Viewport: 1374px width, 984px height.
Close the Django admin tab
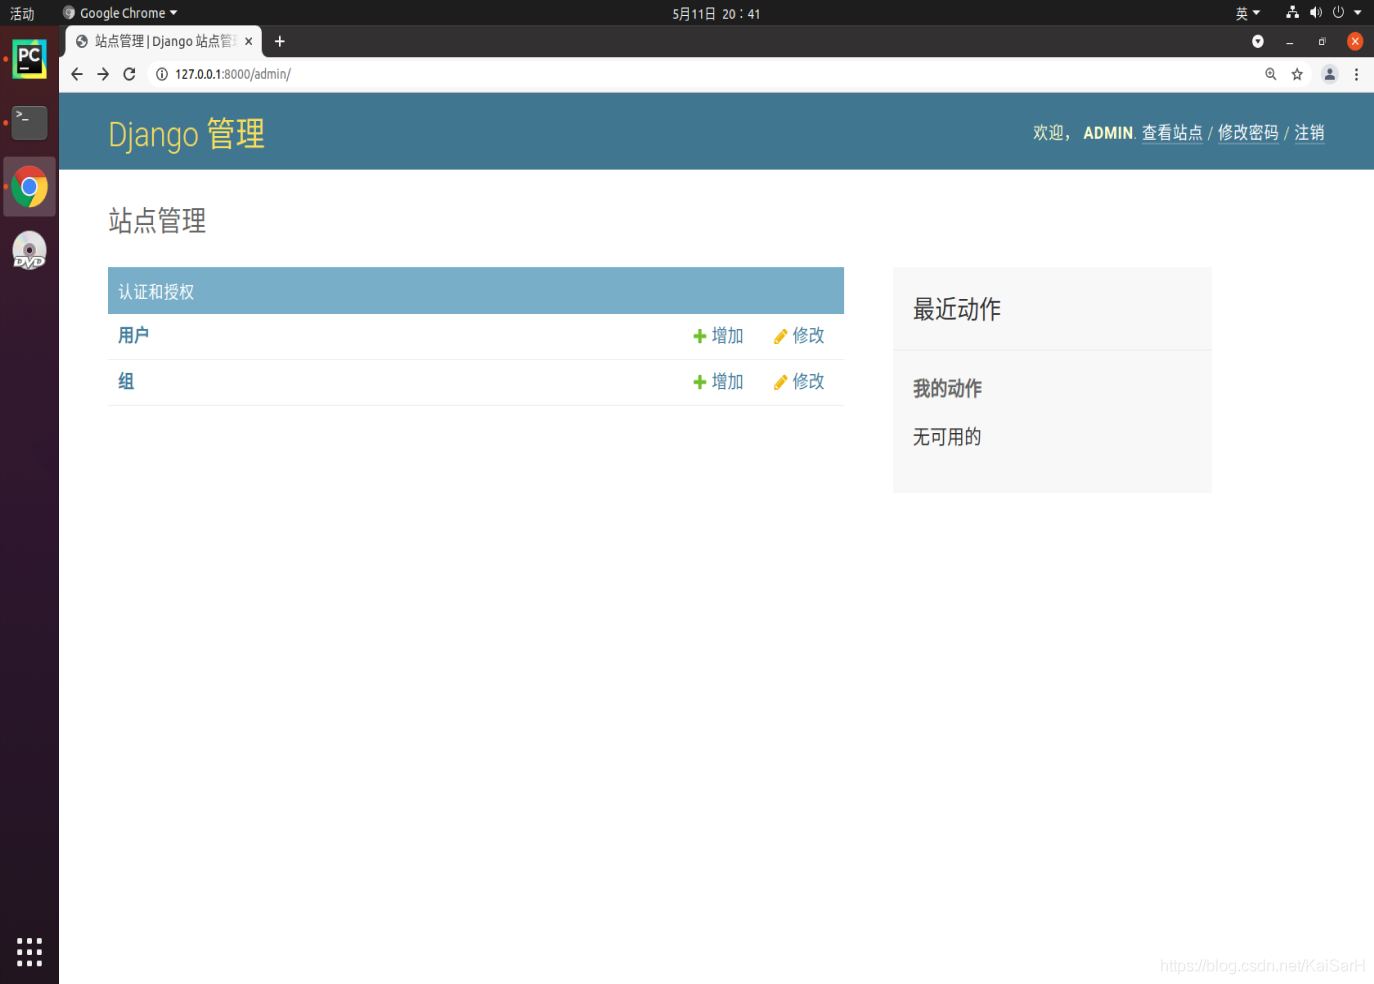click(249, 41)
